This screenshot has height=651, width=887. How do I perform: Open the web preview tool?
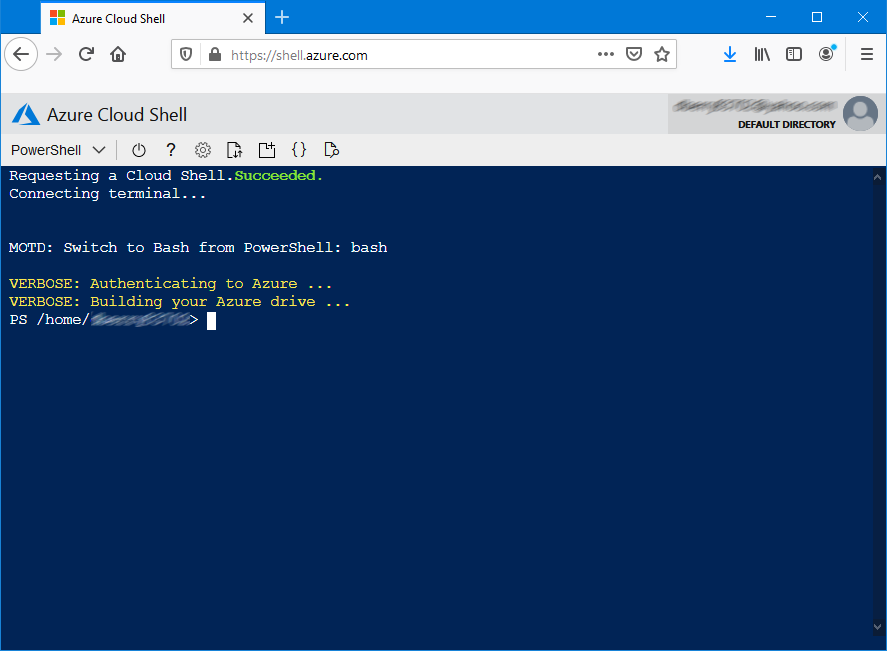coord(331,149)
